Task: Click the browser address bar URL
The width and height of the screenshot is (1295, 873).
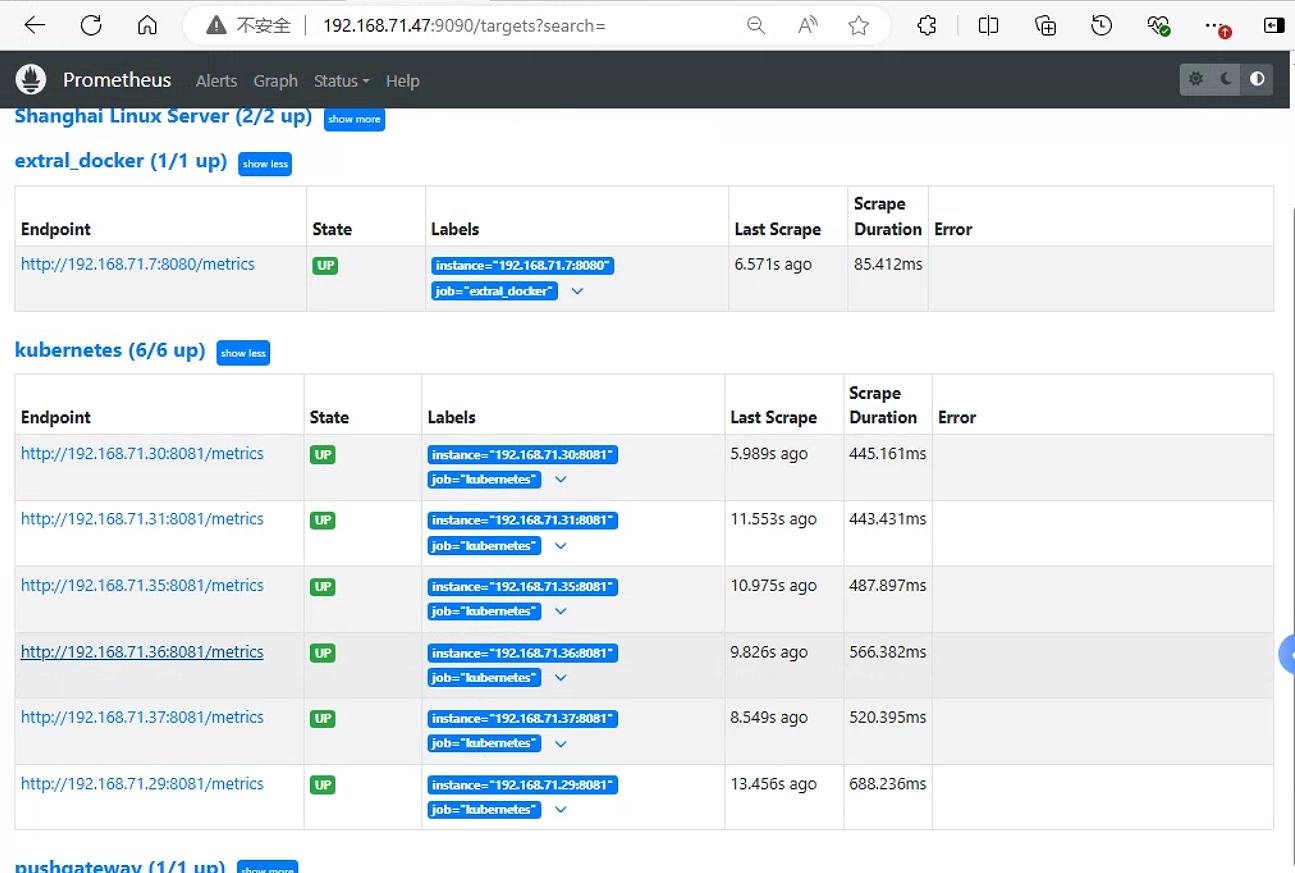Action: [x=464, y=26]
